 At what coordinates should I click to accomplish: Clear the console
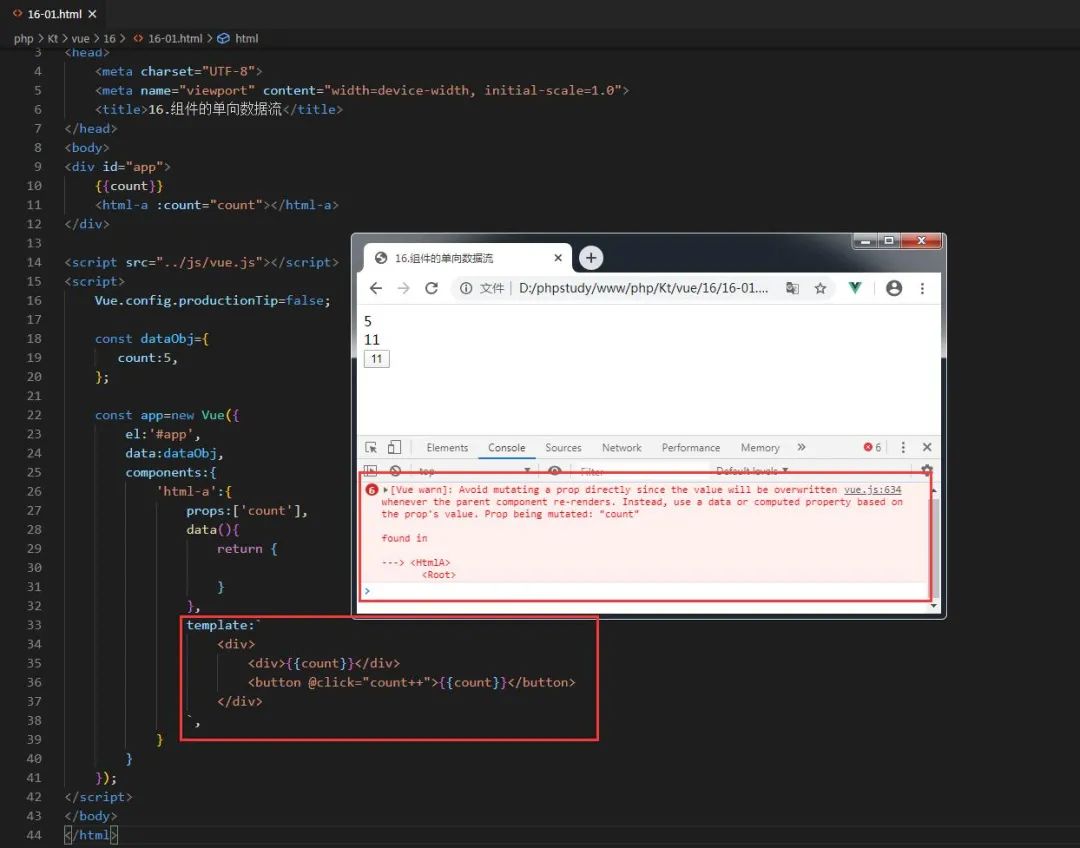tap(395, 470)
